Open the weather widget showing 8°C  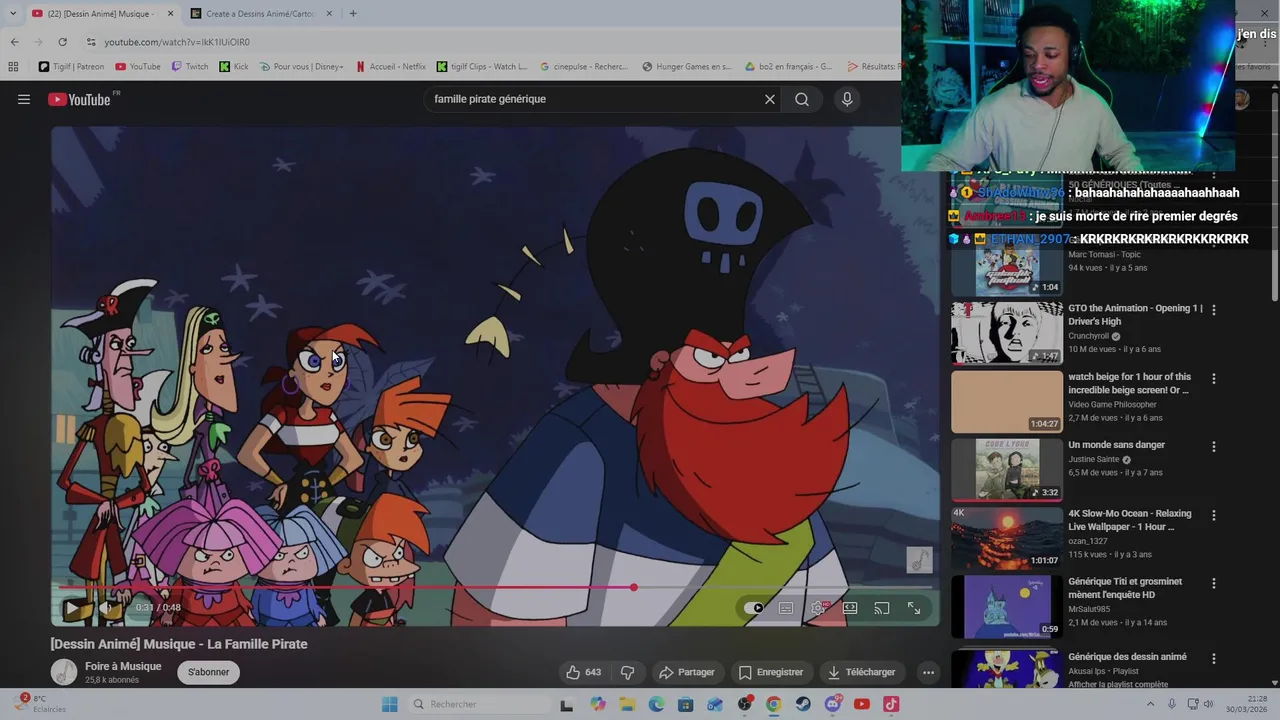point(40,704)
